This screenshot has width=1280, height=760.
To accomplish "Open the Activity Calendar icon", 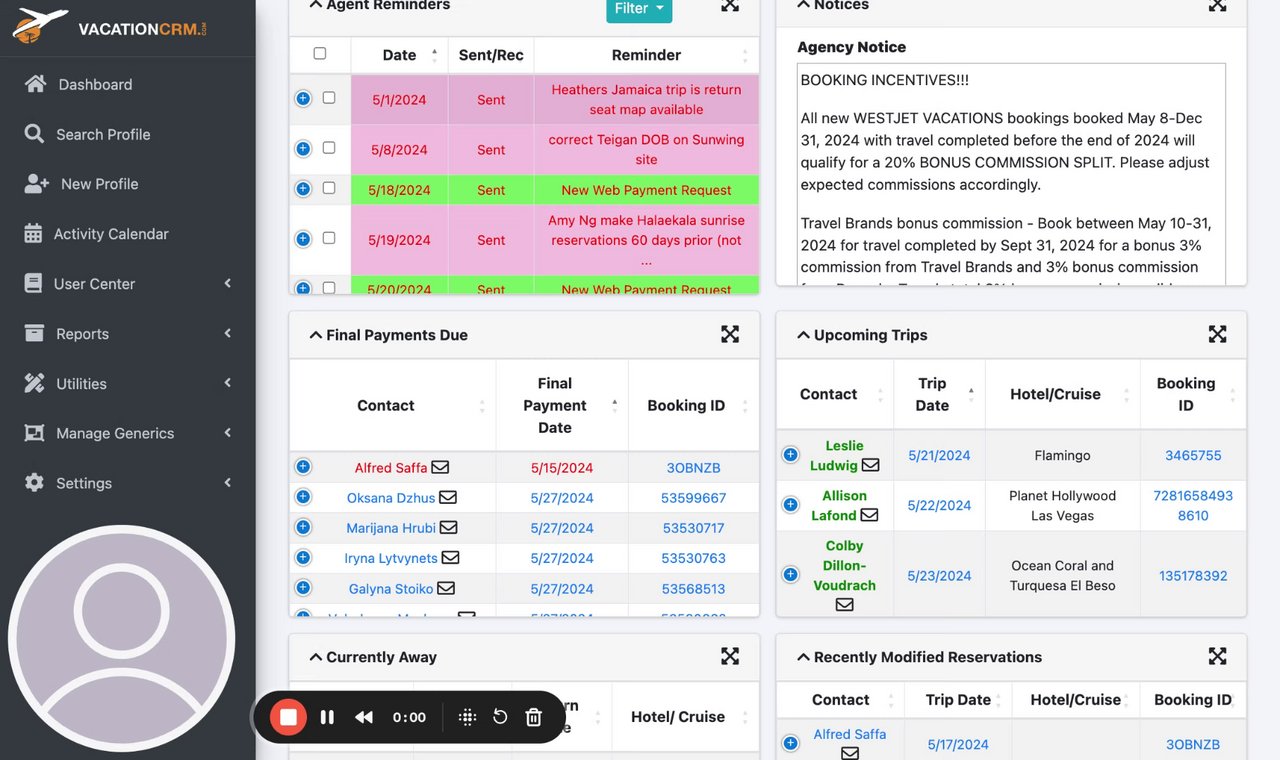I will click(x=34, y=234).
